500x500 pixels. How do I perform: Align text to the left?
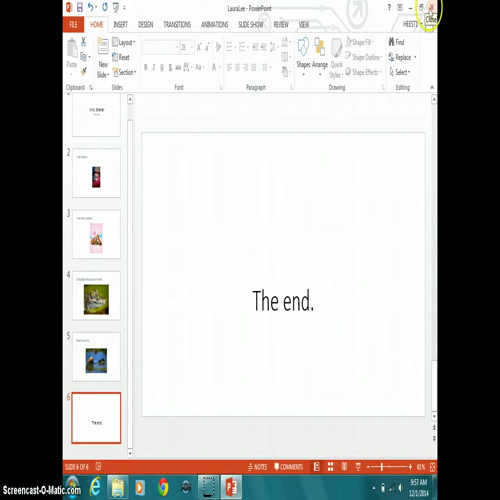coord(229,68)
